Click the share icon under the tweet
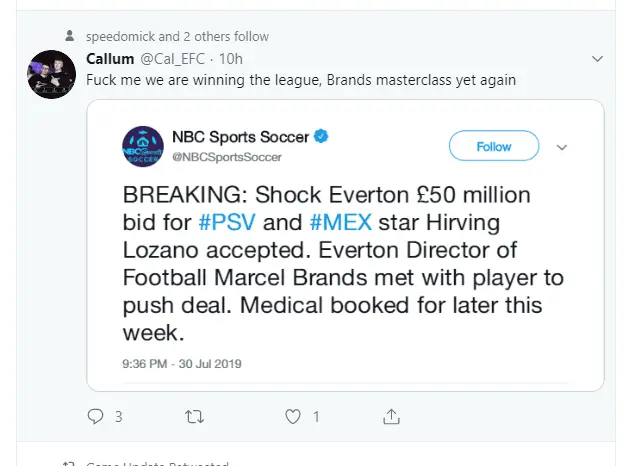This screenshot has height=466, width=632. click(x=392, y=416)
